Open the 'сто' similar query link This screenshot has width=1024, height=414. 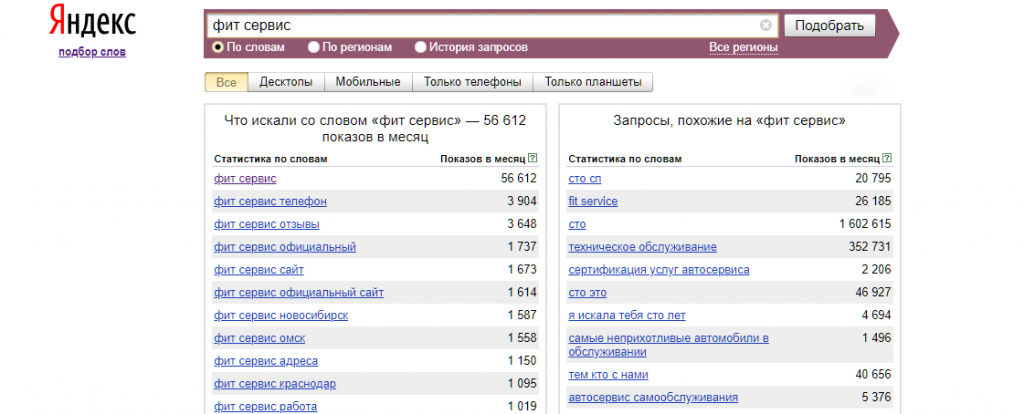tap(577, 224)
